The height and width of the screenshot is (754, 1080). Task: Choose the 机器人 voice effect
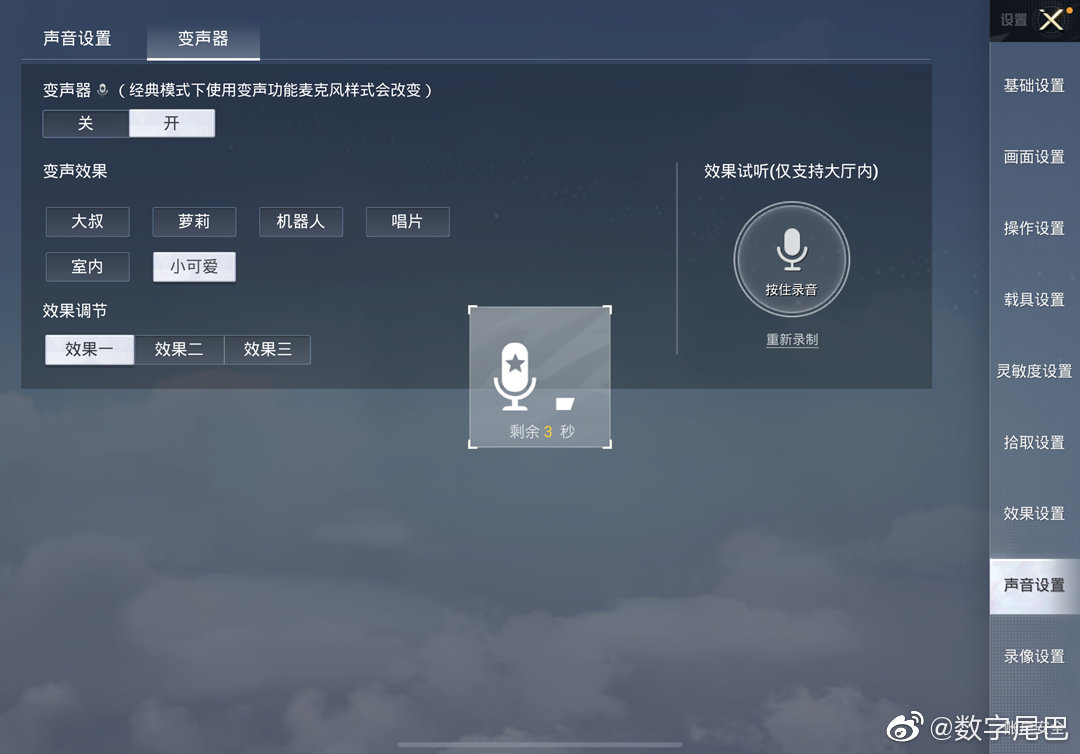pyautogui.click(x=301, y=222)
